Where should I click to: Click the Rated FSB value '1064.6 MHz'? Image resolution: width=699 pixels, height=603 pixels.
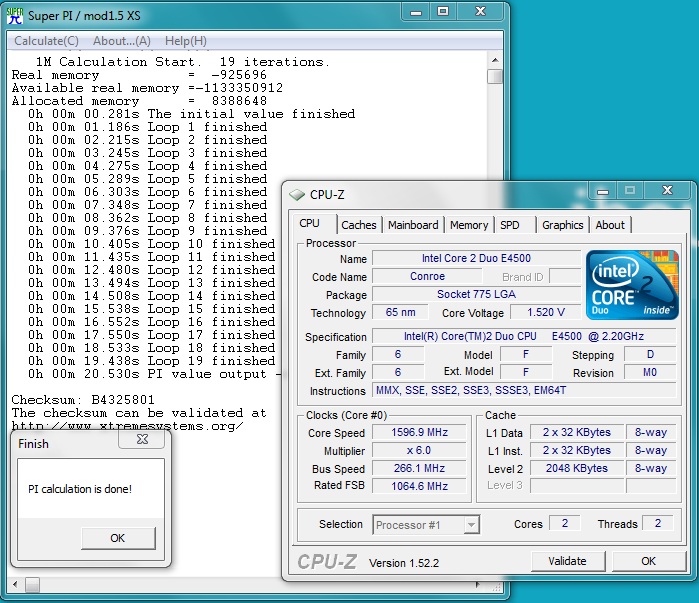coord(419,486)
